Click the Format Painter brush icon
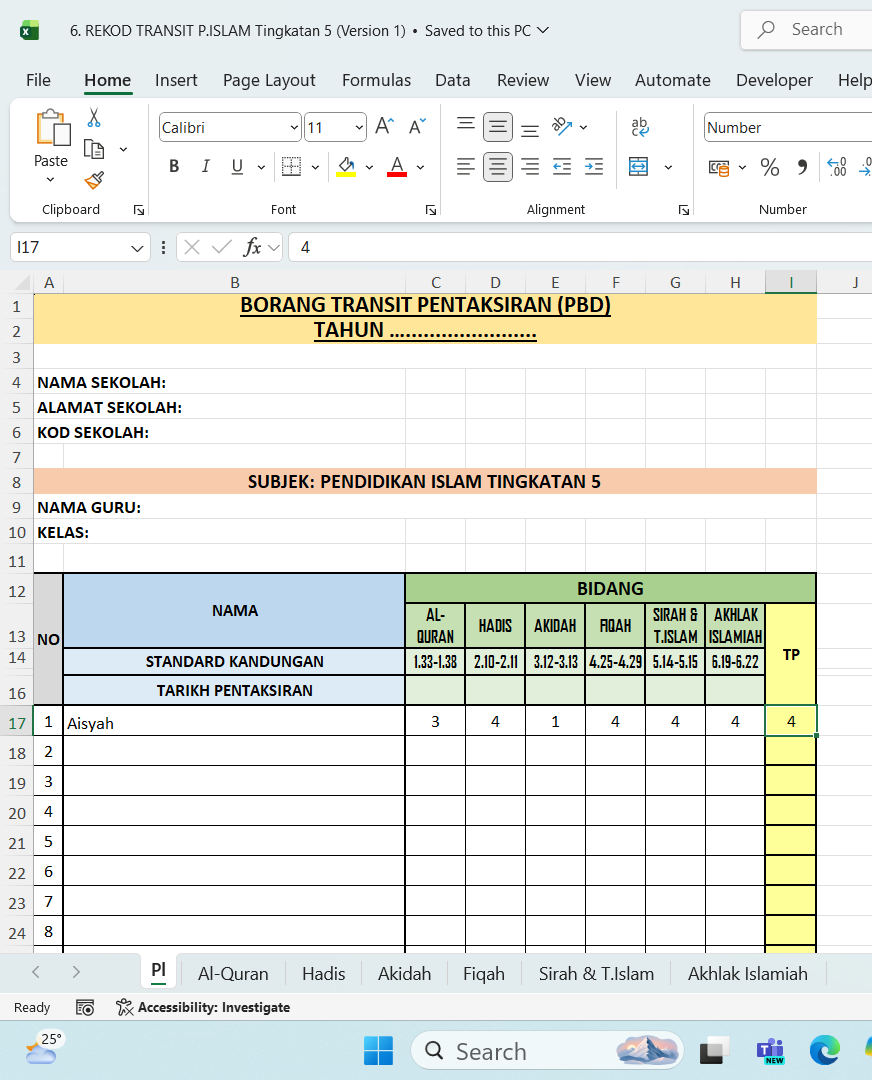This screenshot has width=872, height=1080. 94,180
